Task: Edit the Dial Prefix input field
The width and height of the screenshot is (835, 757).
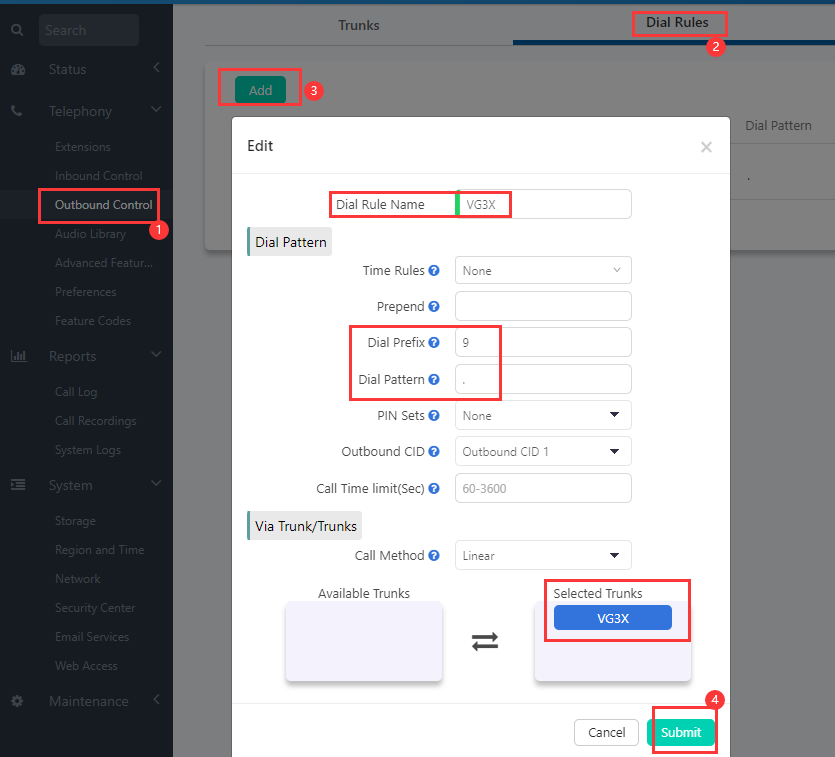Action: tap(543, 342)
